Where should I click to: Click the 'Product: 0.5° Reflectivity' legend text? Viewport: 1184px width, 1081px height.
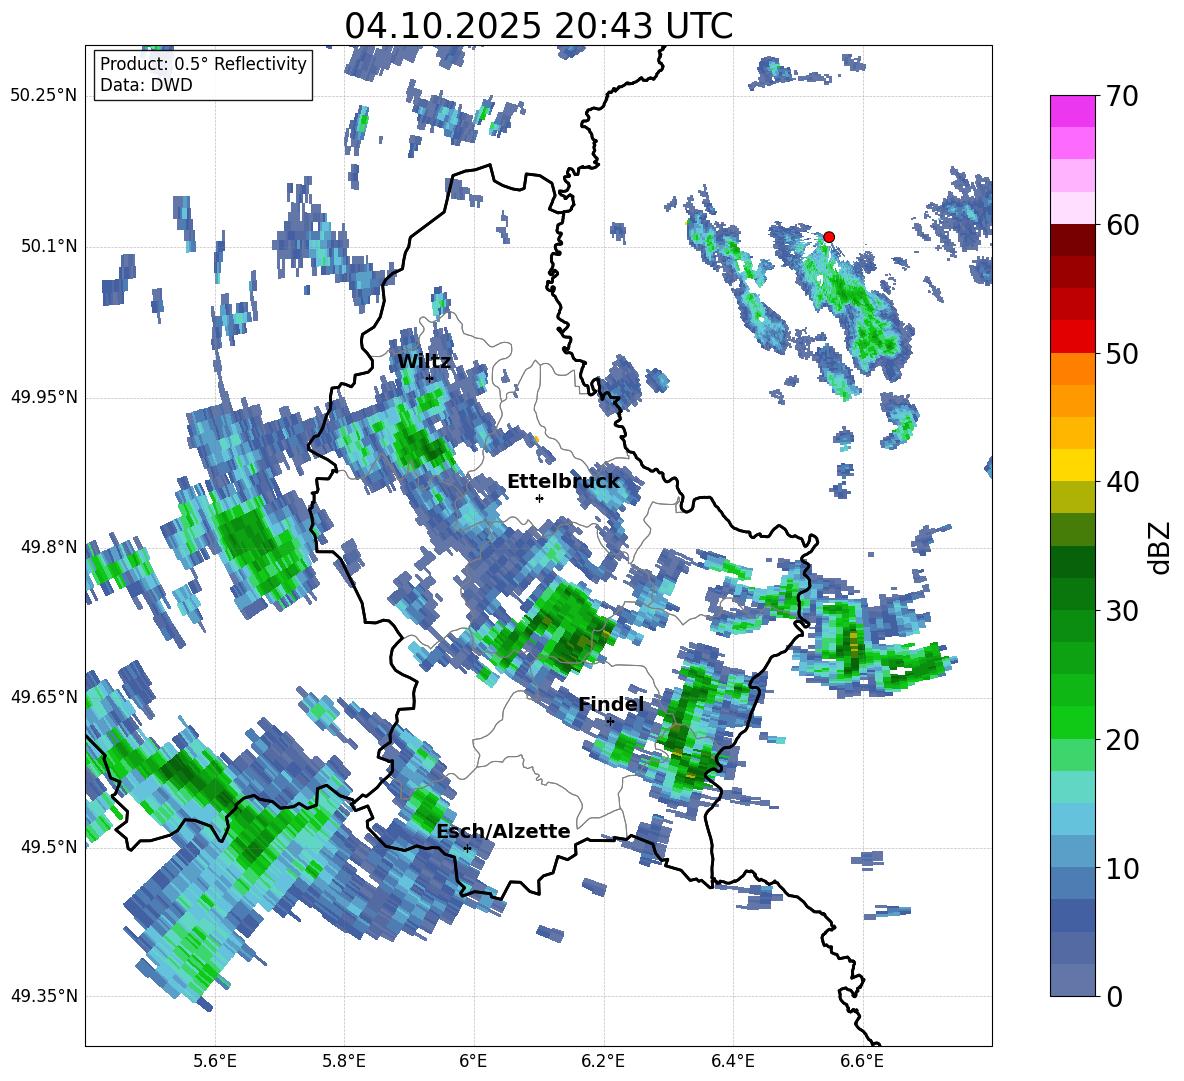(x=203, y=64)
